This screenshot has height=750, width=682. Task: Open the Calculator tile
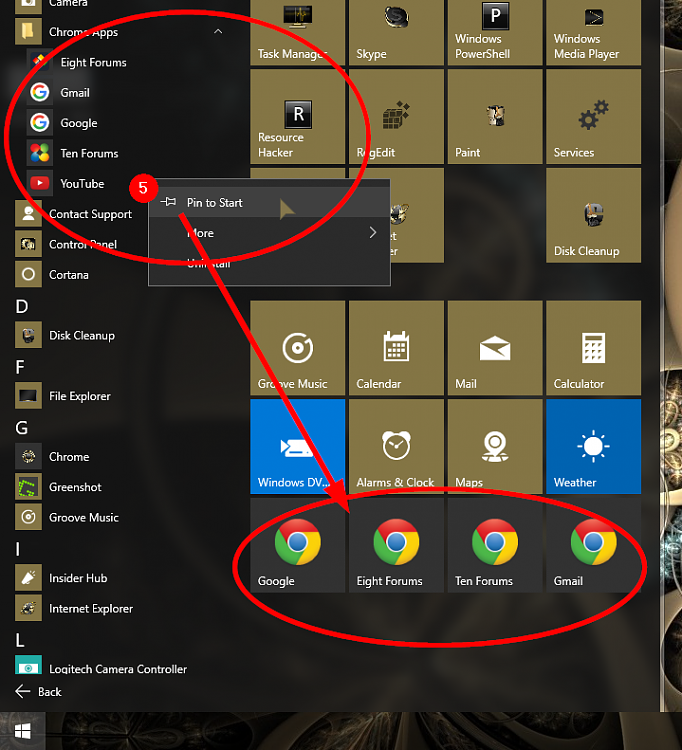593,348
